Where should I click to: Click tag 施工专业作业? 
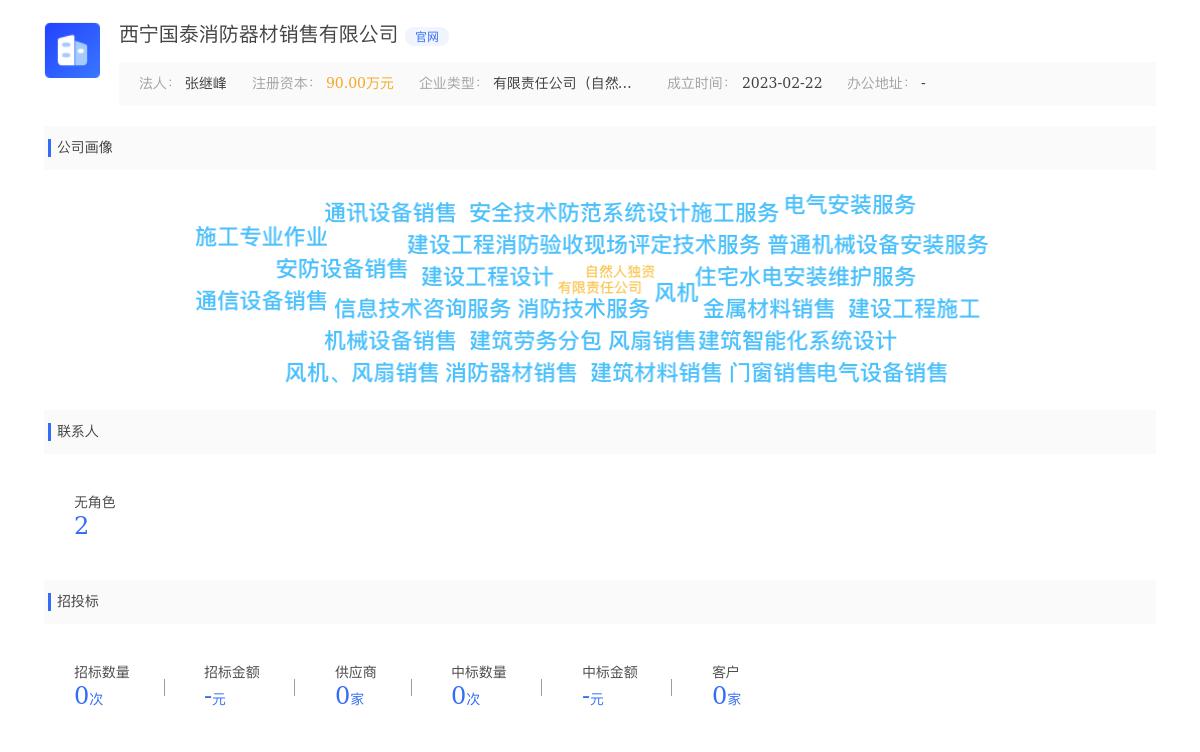click(261, 237)
